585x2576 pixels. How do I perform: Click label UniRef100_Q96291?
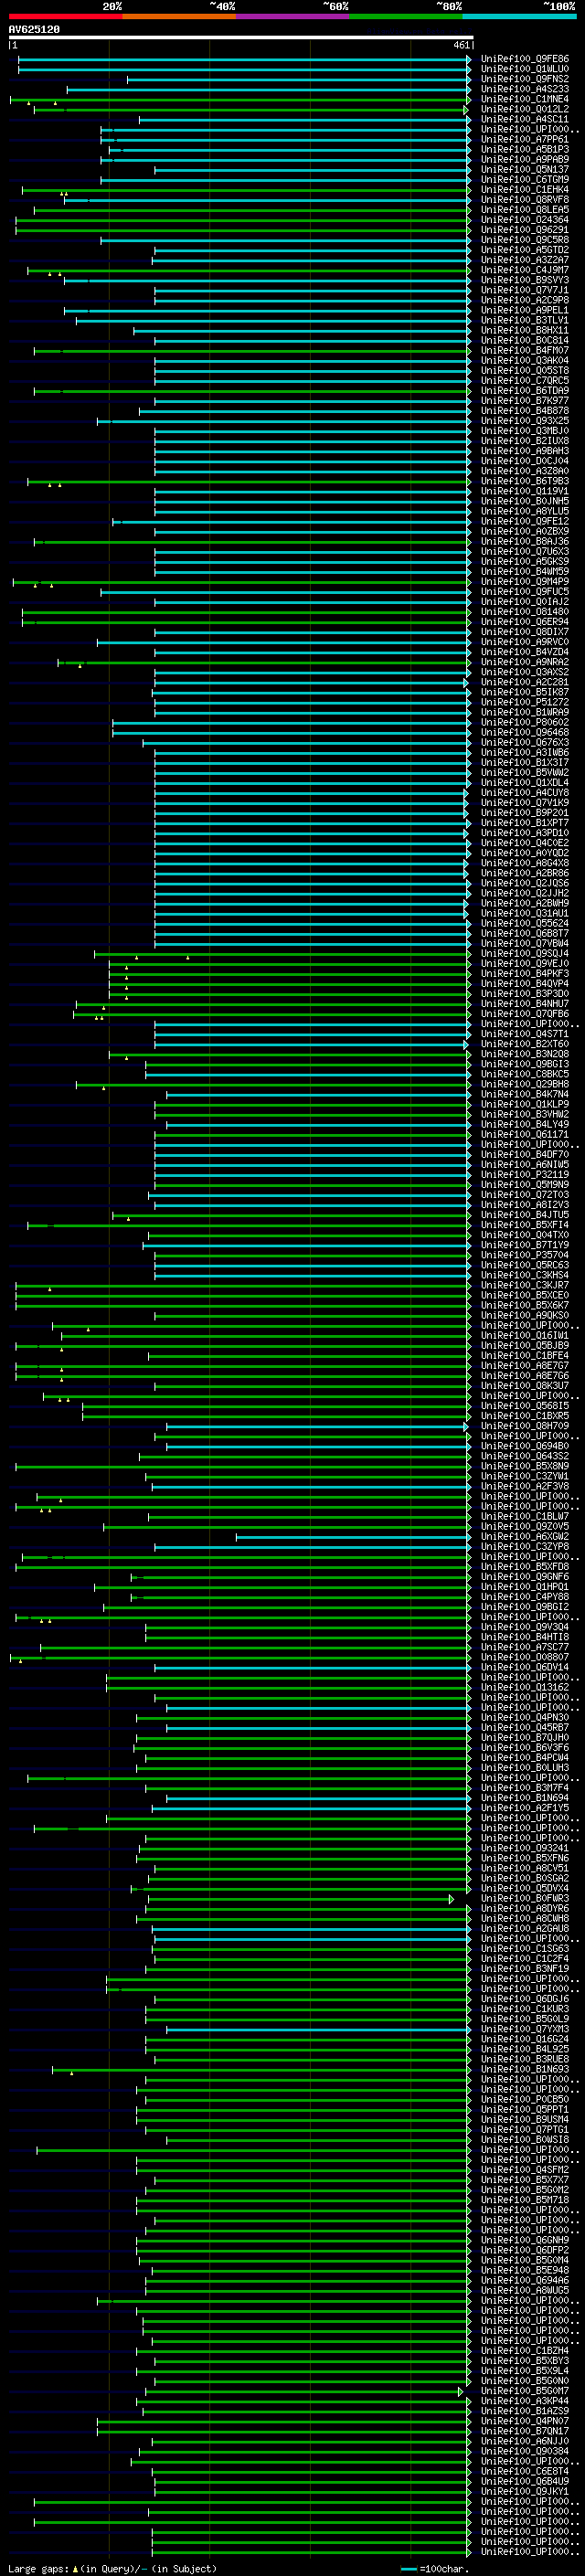[x=525, y=230]
